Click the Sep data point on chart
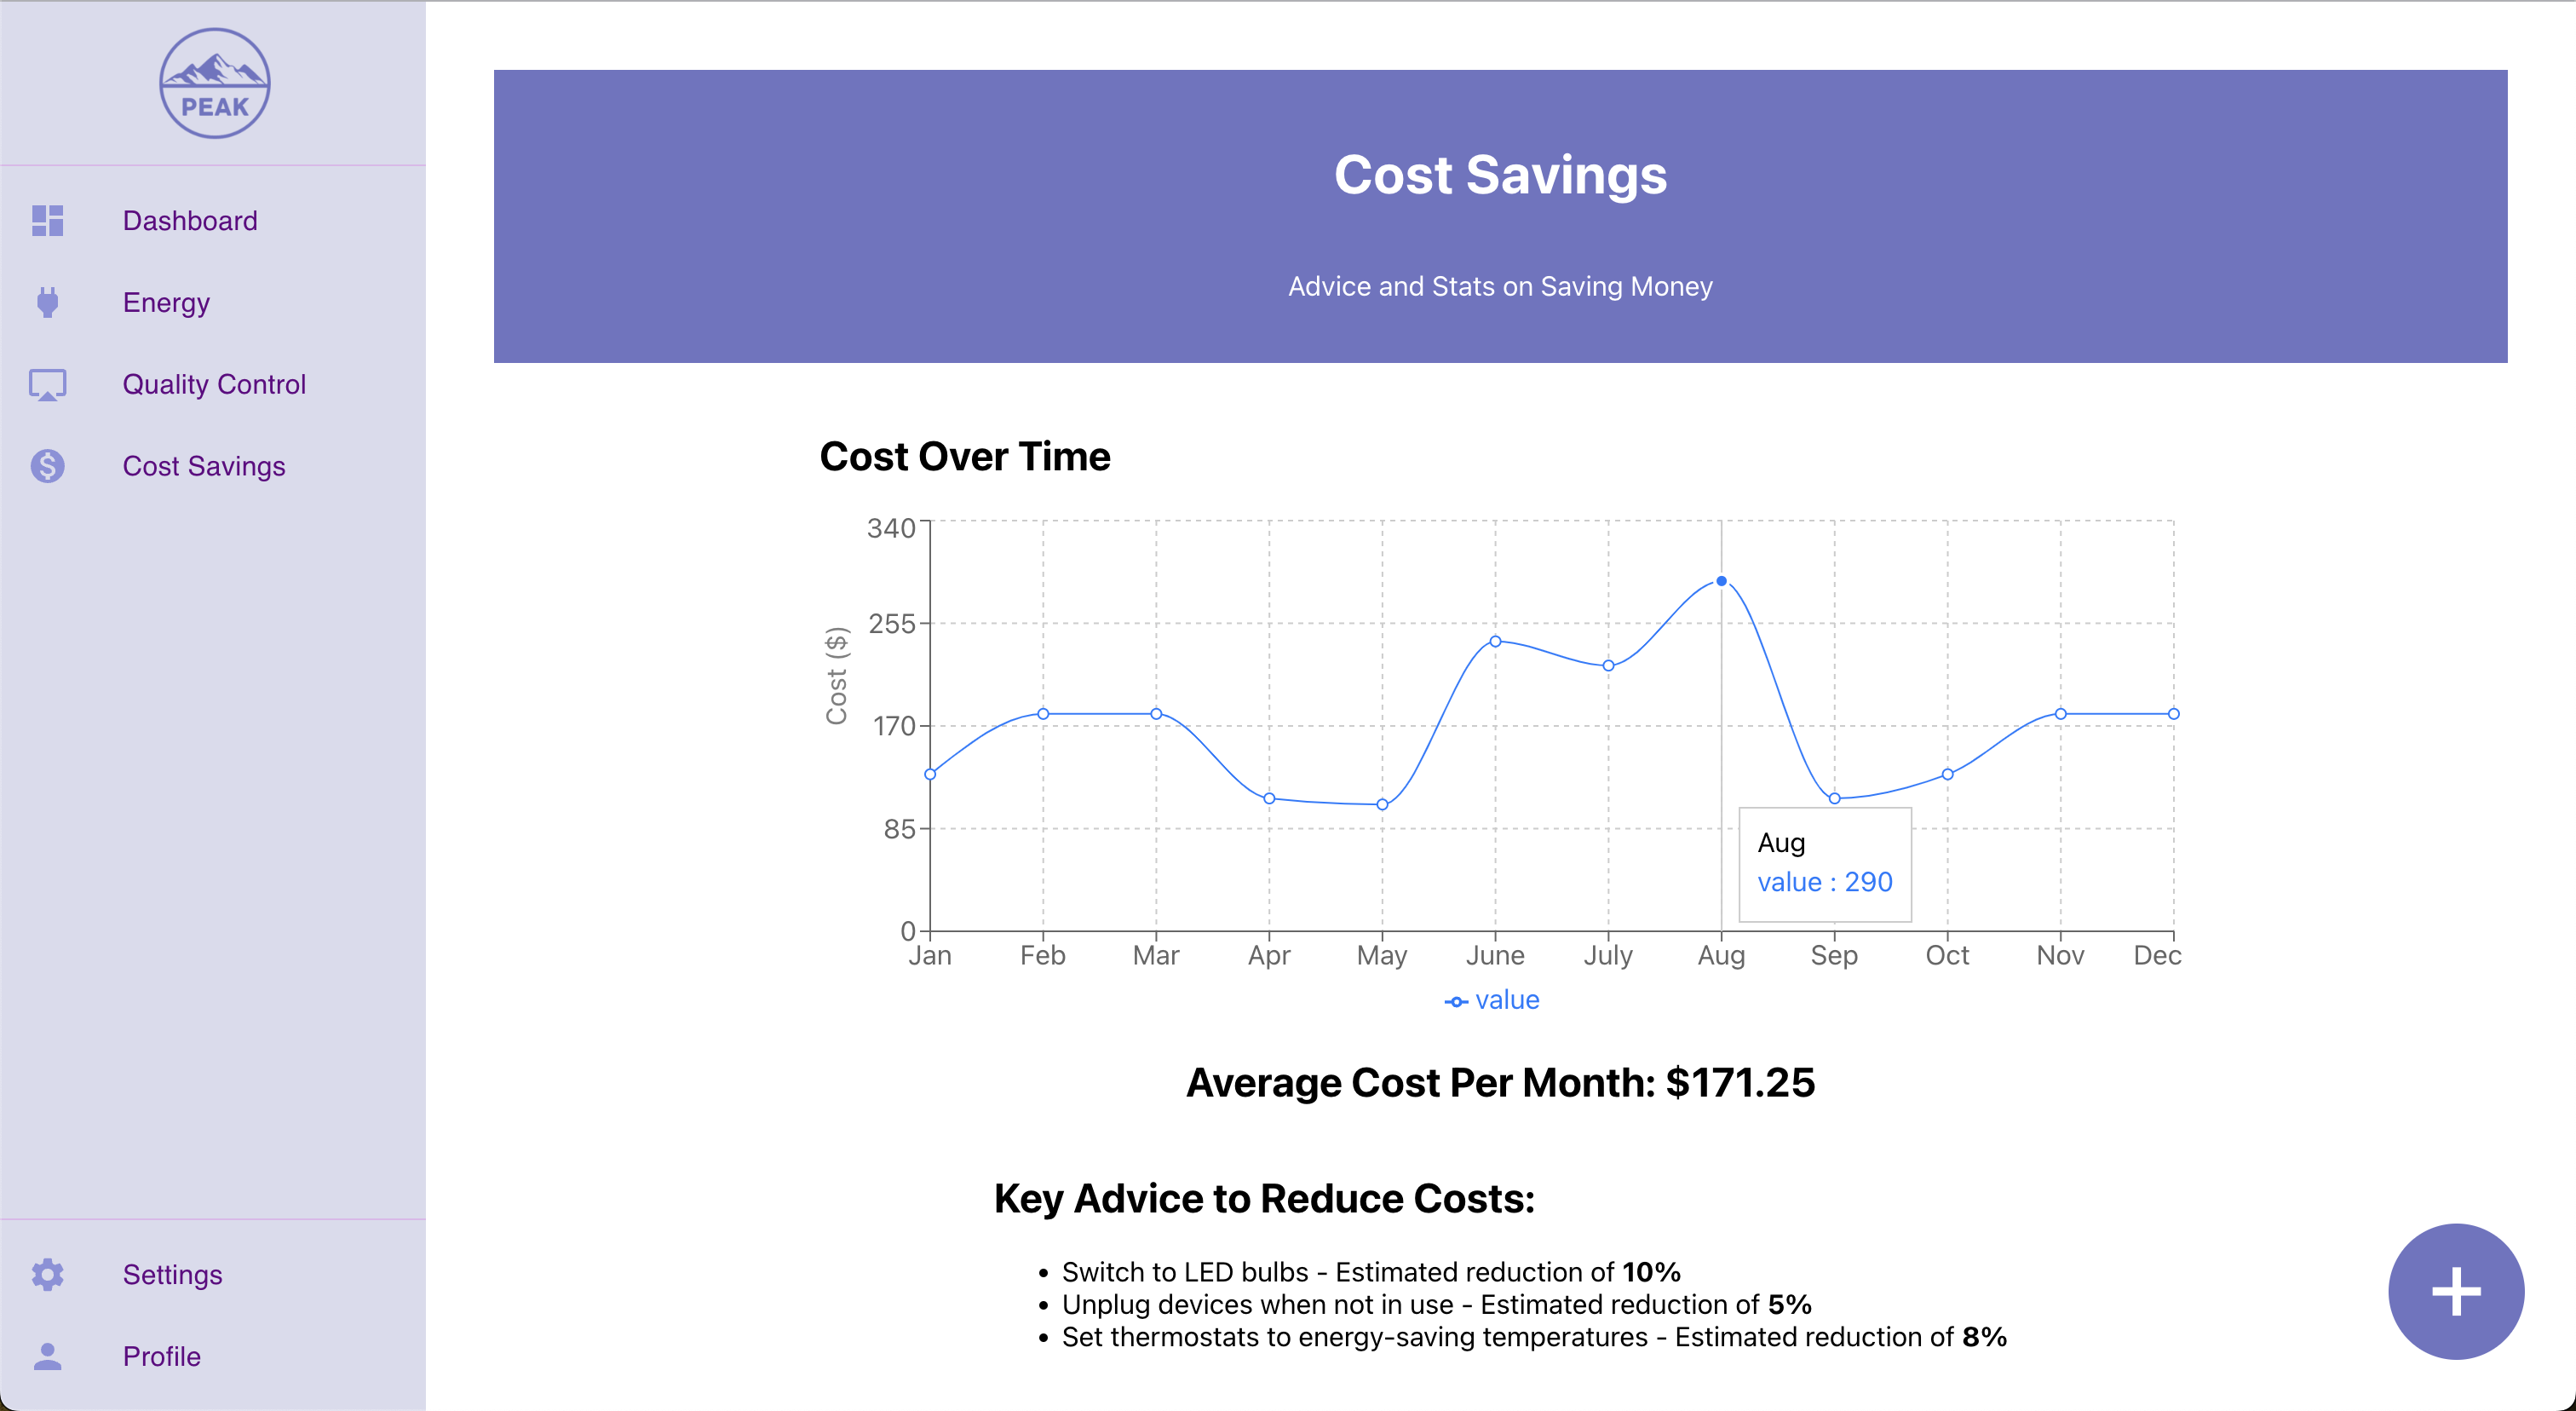 pos(1834,798)
